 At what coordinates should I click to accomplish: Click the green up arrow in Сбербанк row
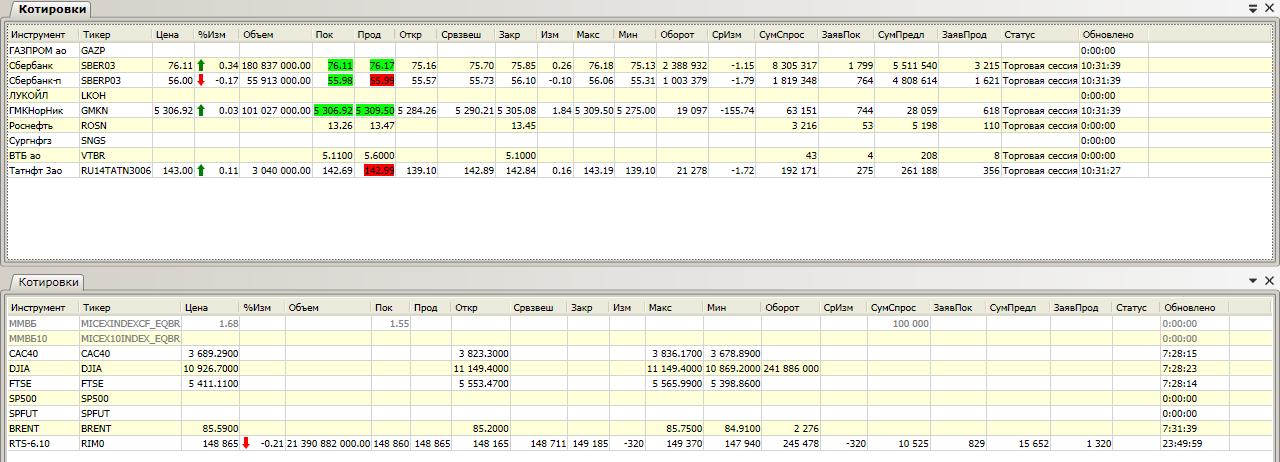point(201,65)
